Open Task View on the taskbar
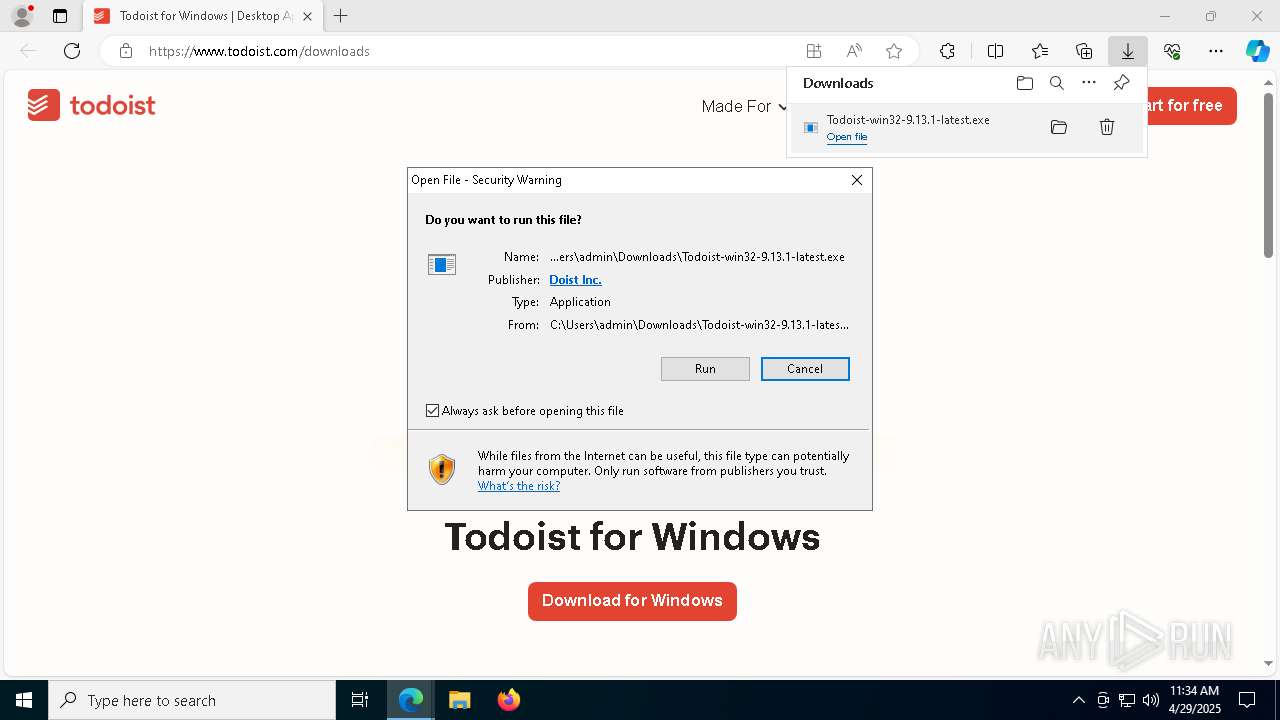Image resolution: width=1280 pixels, height=720 pixels. (x=360, y=700)
